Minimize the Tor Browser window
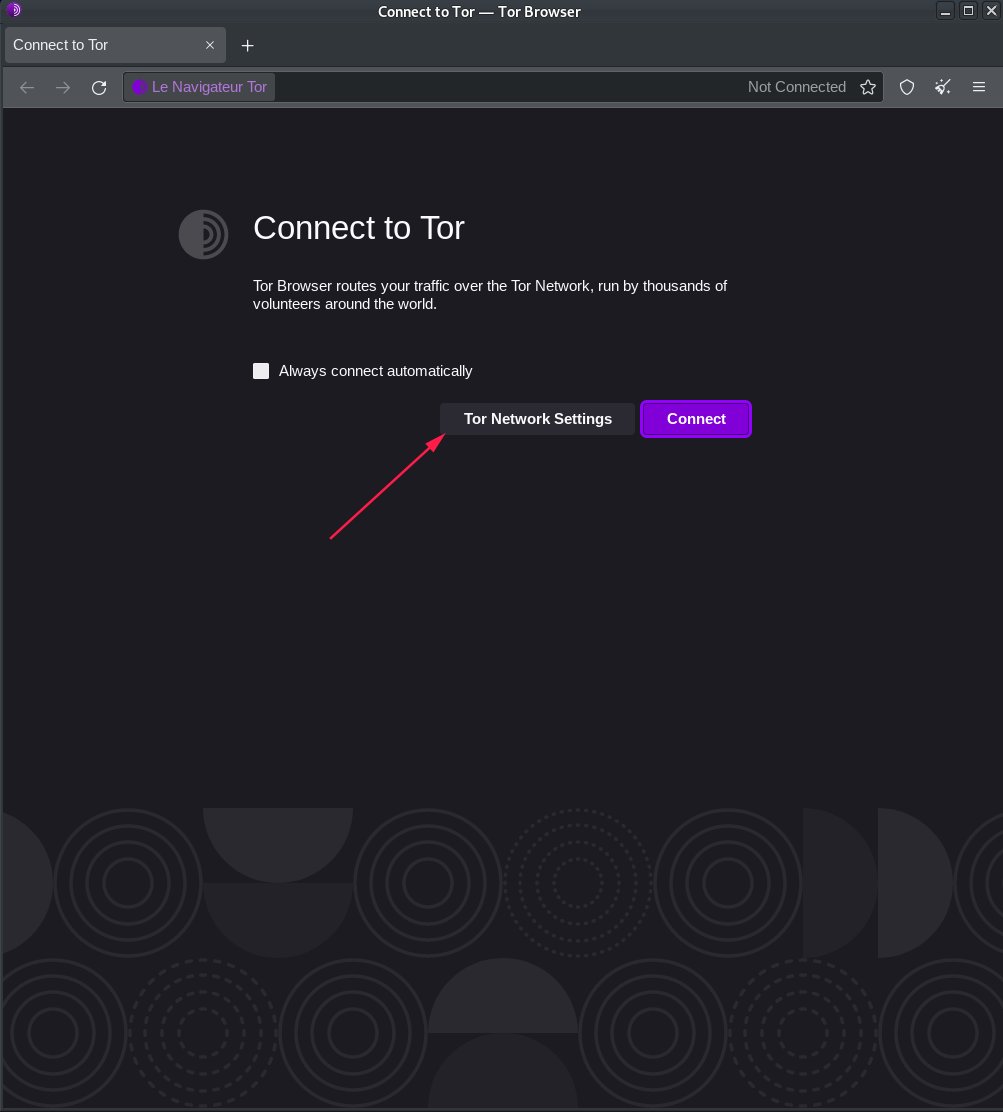Screen dimensions: 1003x1112 point(945,11)
